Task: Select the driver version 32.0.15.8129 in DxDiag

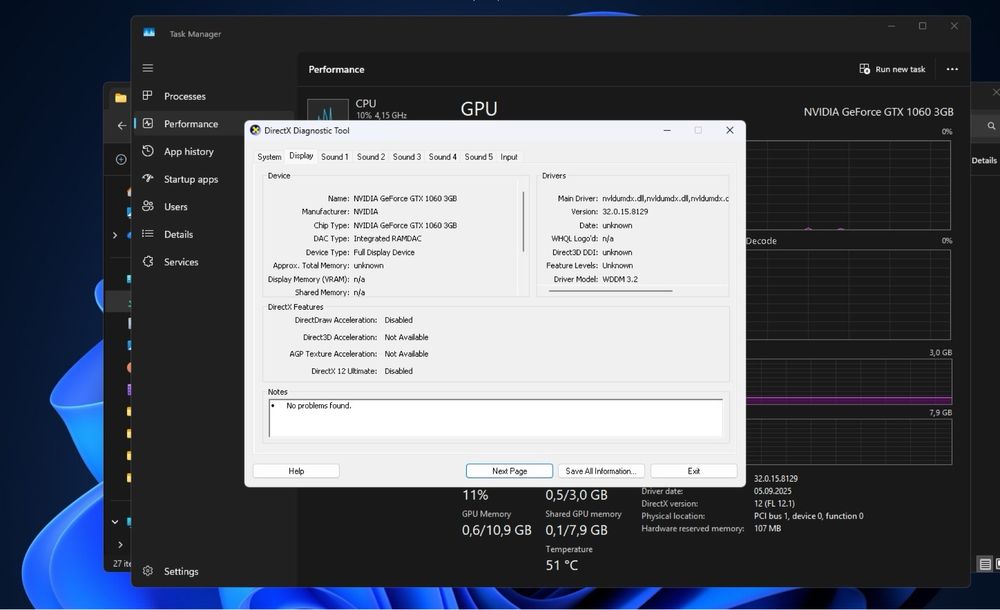Action: coord(625,212)
